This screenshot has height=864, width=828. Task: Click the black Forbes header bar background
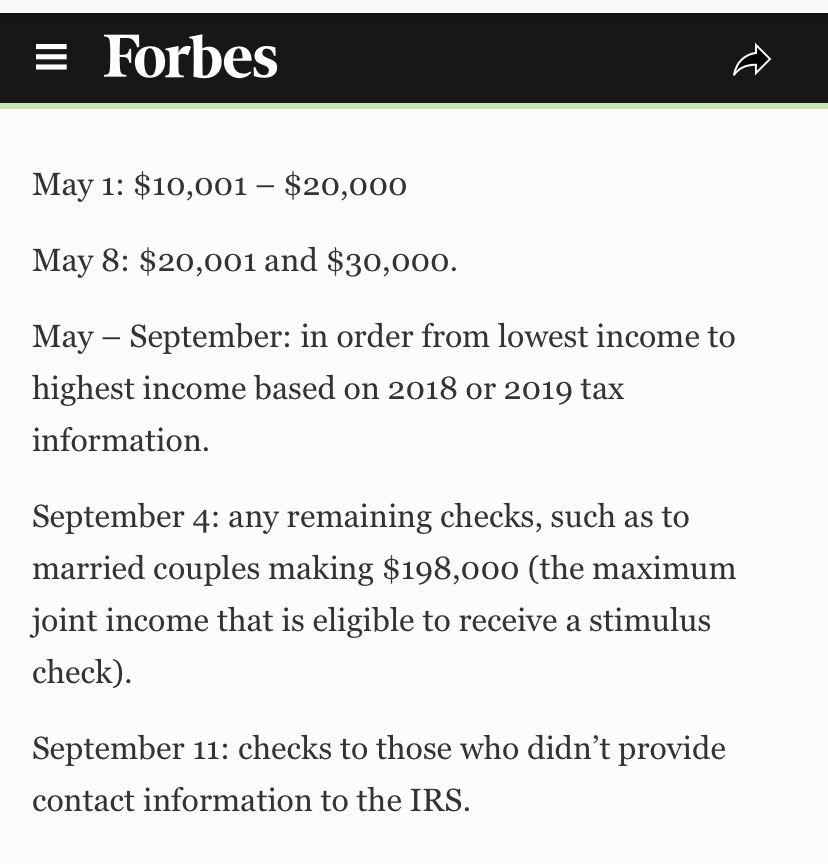(500, 58)
